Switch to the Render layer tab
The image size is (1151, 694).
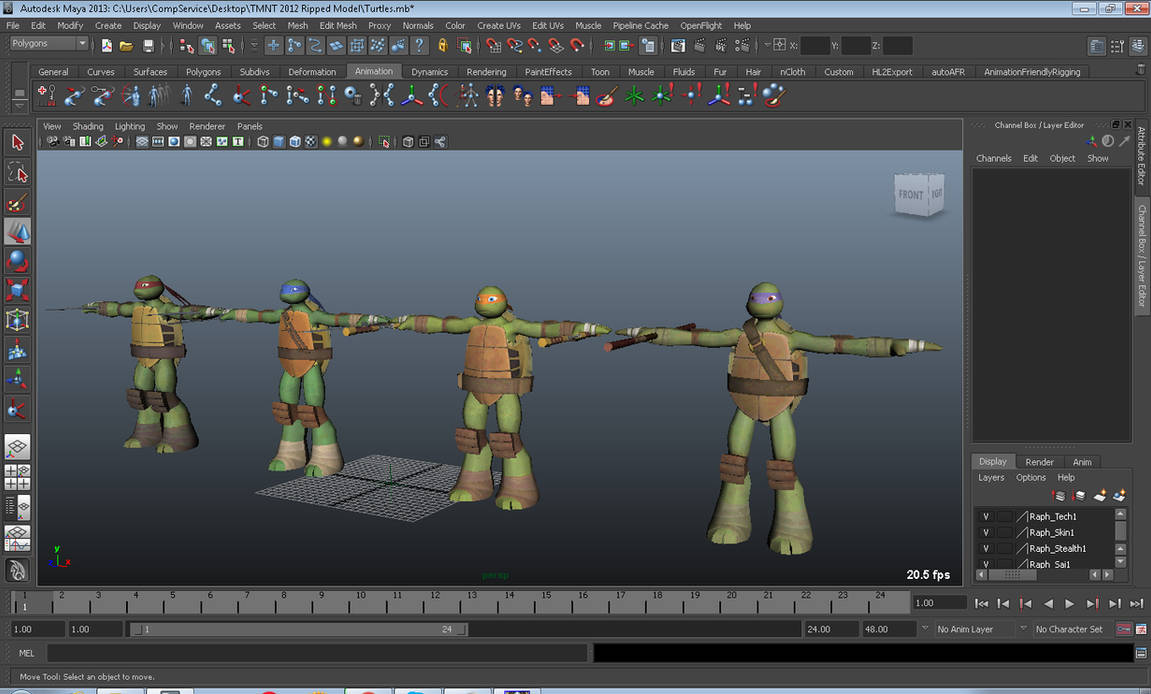coord(1039,462)
